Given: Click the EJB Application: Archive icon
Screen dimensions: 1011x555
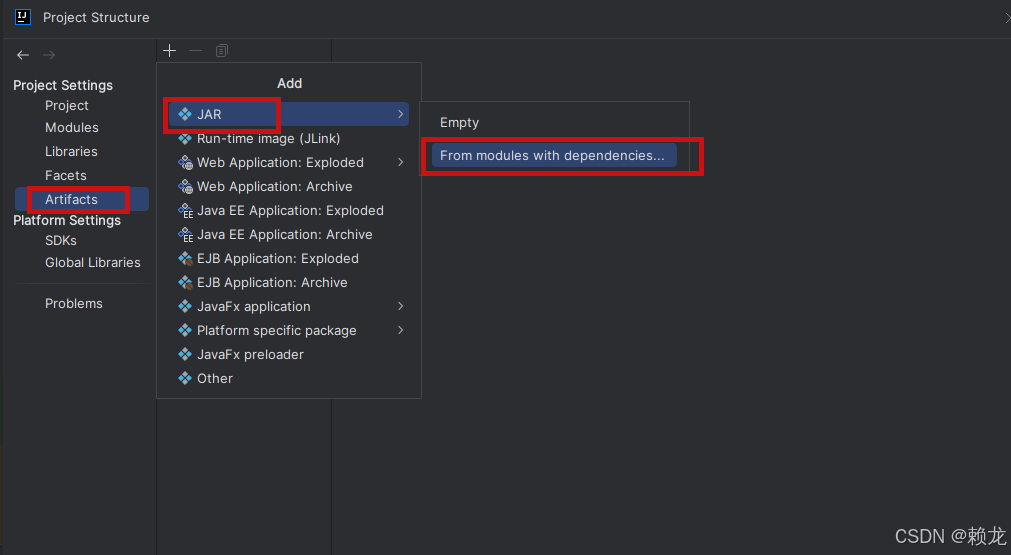Looking at the screenshot, I should (x=186, y=283).
